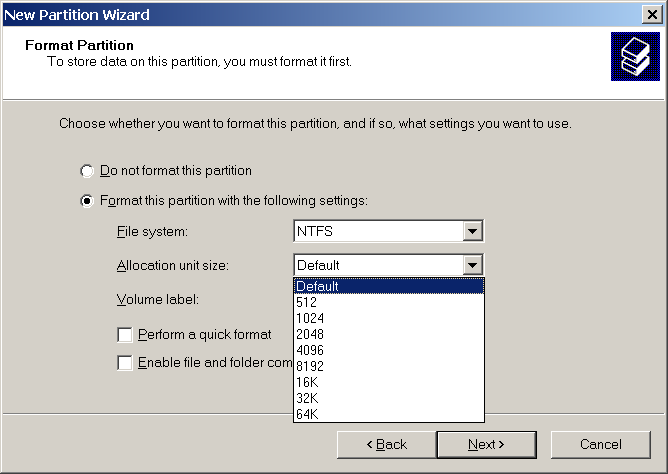Viewport: 668px width, 474px height.
Task: Click the NTFS file system combo box
Action: point(378,232)
